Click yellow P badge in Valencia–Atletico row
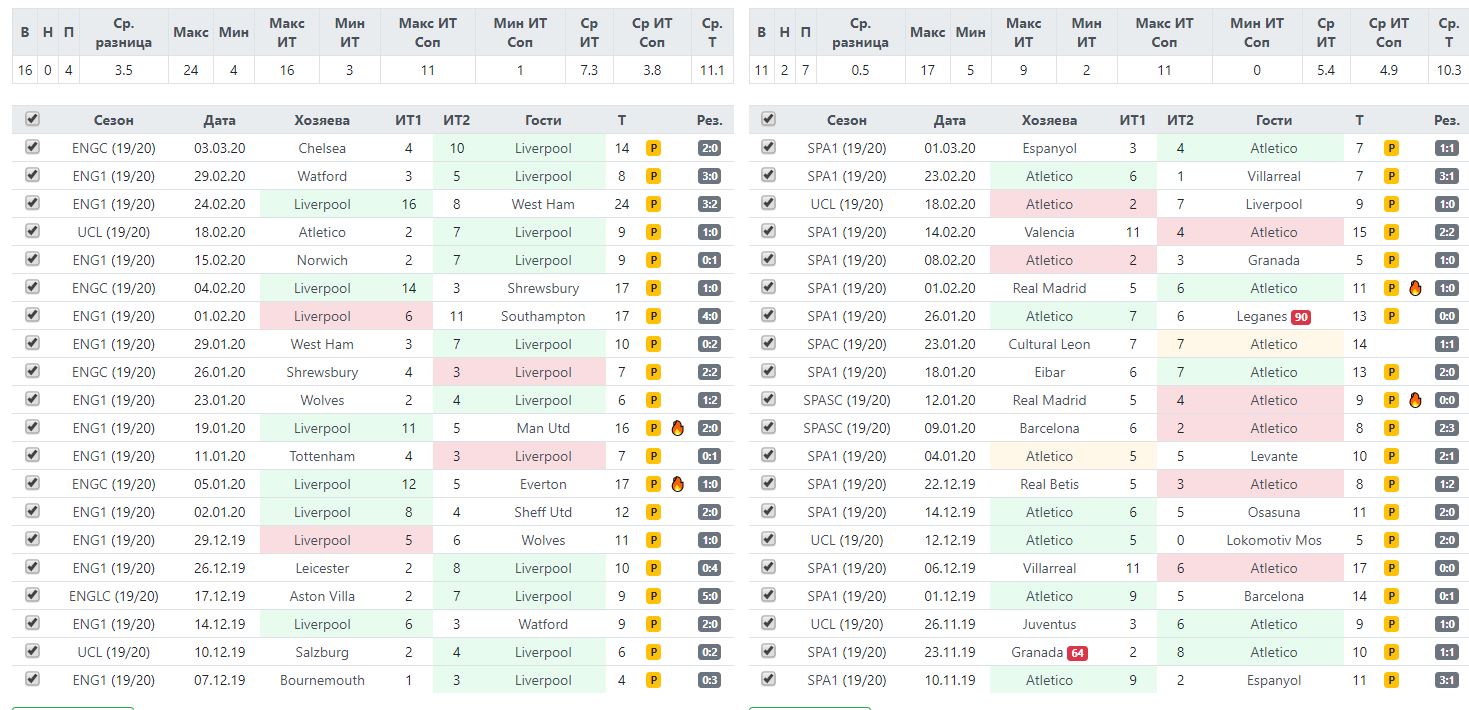The height and width of the screenshot is (710, 1469). [1390, 232]
